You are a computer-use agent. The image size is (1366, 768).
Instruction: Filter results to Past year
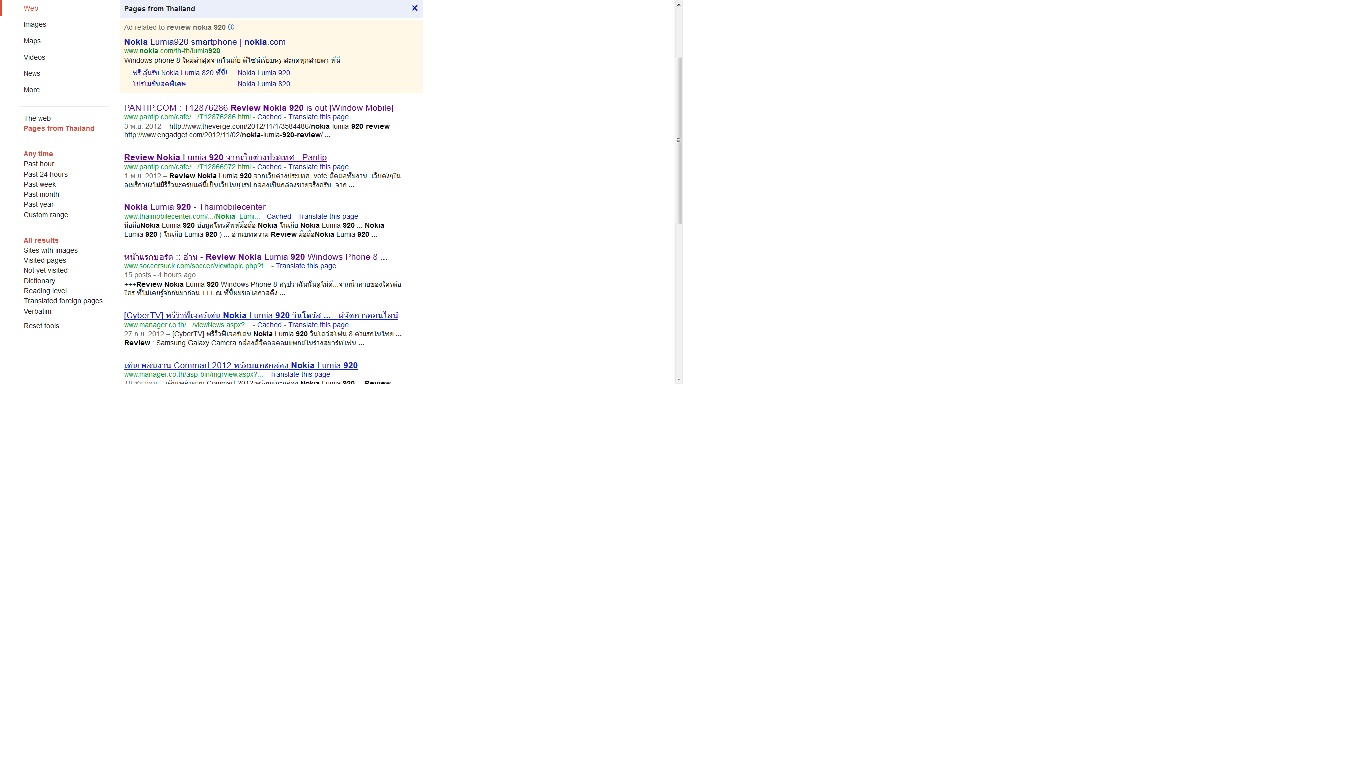click(39, 204)
